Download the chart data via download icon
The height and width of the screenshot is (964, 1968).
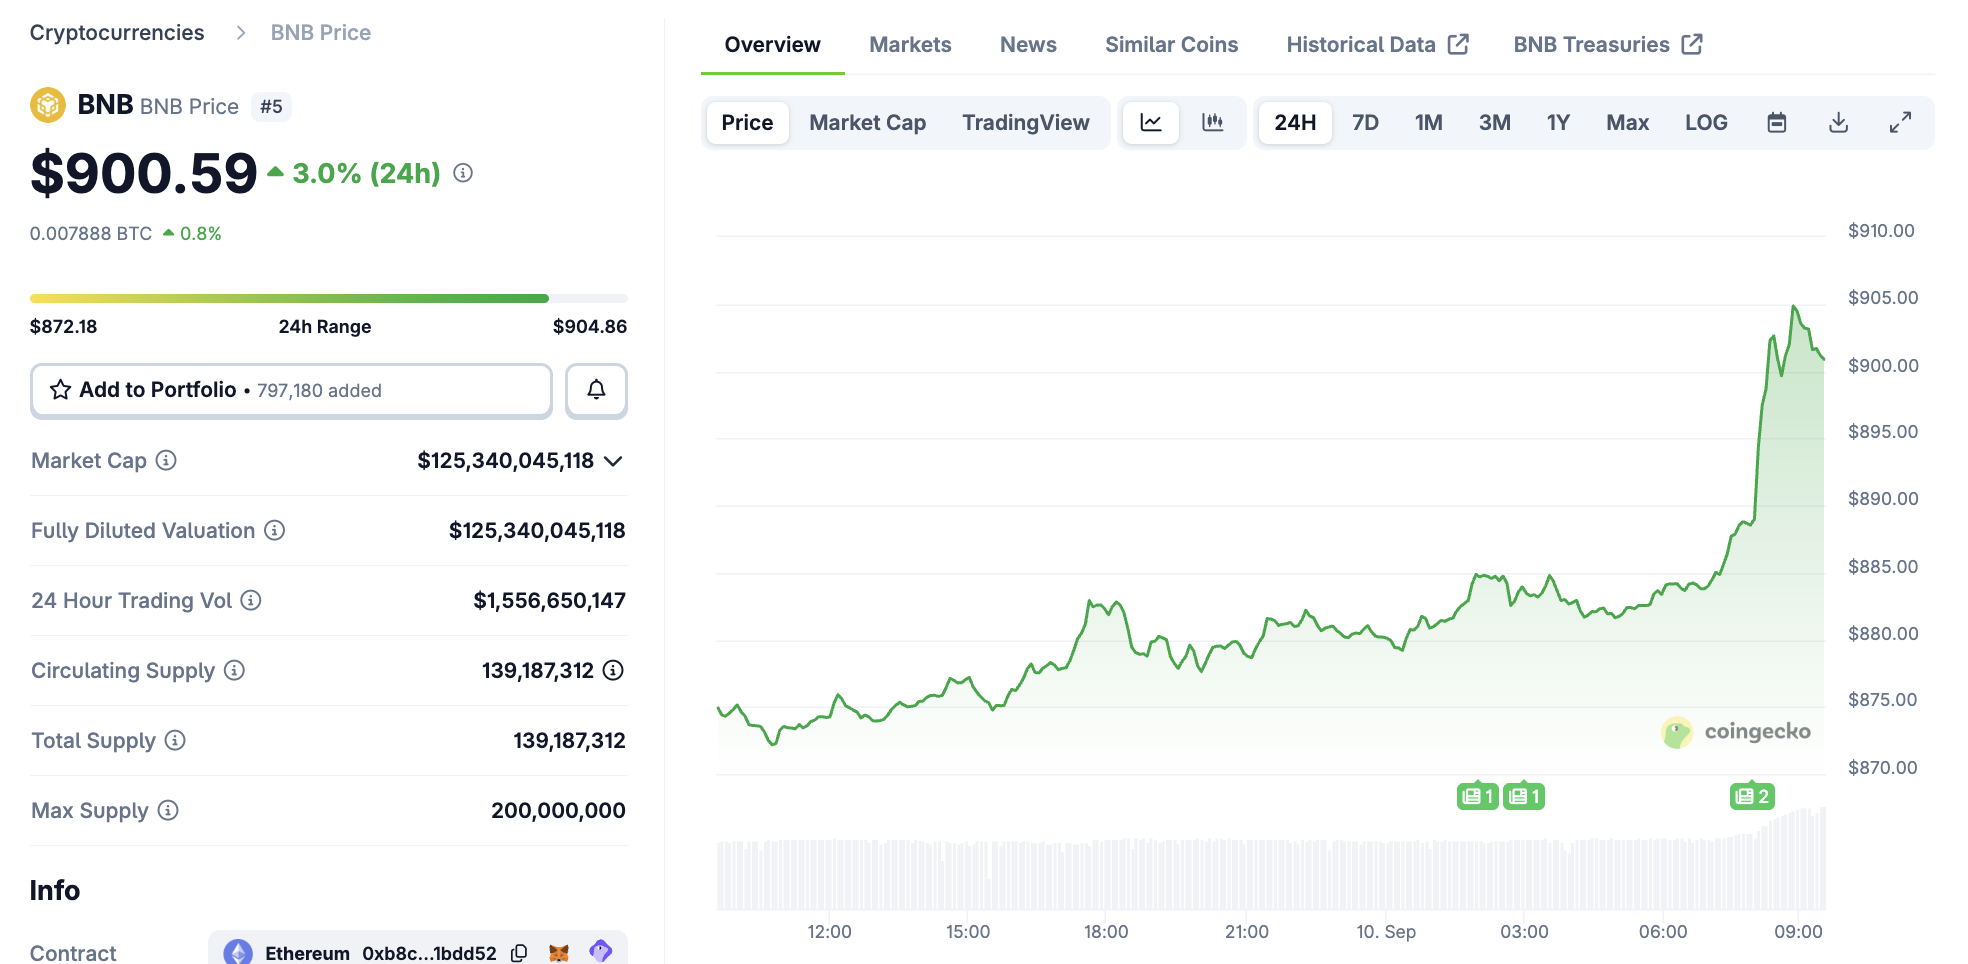pyautogui.click(x=1839, y=122)
